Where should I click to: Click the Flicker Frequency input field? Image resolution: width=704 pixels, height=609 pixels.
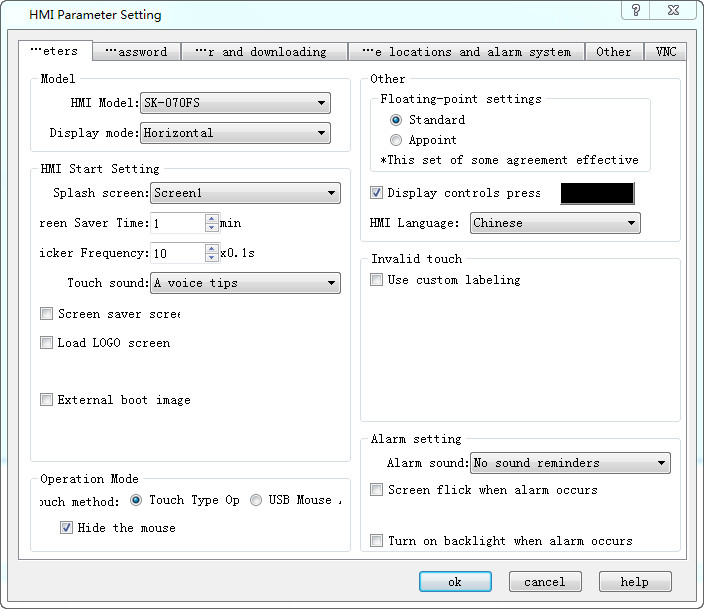tap(178, 253)
